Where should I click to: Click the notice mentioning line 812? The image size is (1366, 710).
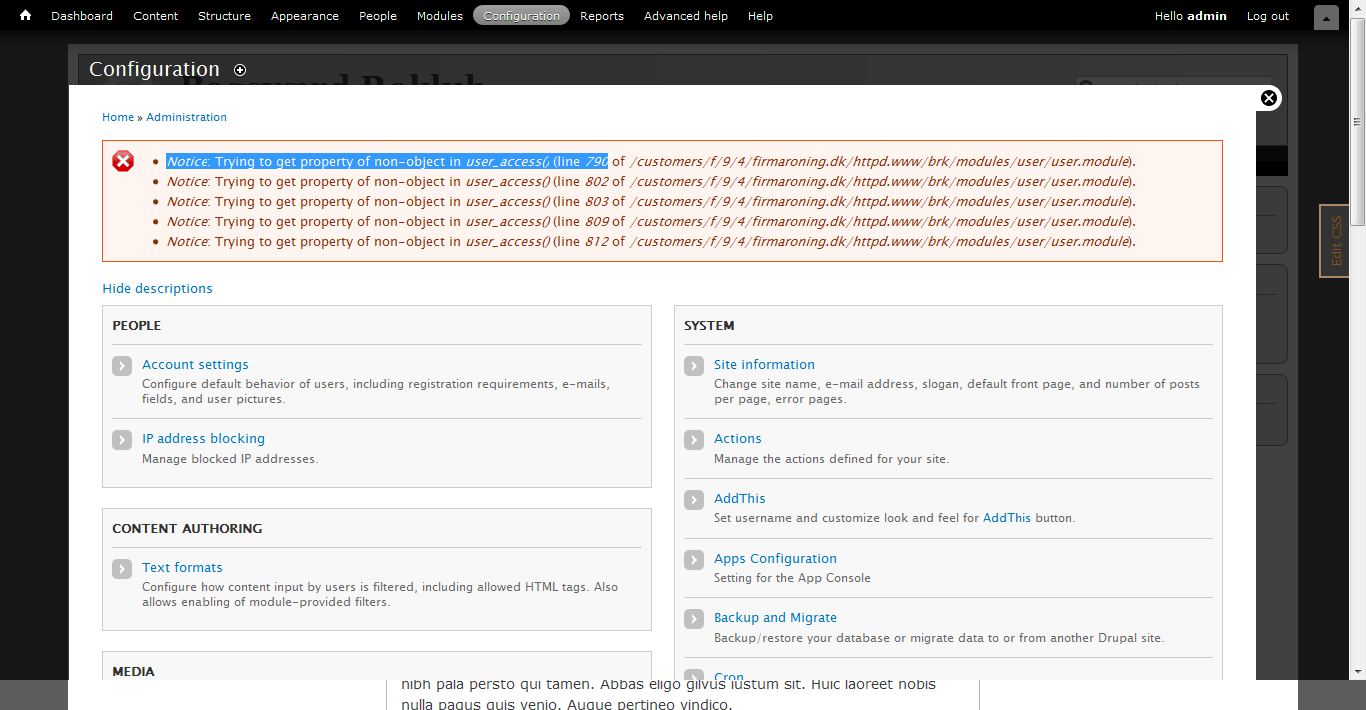(651, 242)
